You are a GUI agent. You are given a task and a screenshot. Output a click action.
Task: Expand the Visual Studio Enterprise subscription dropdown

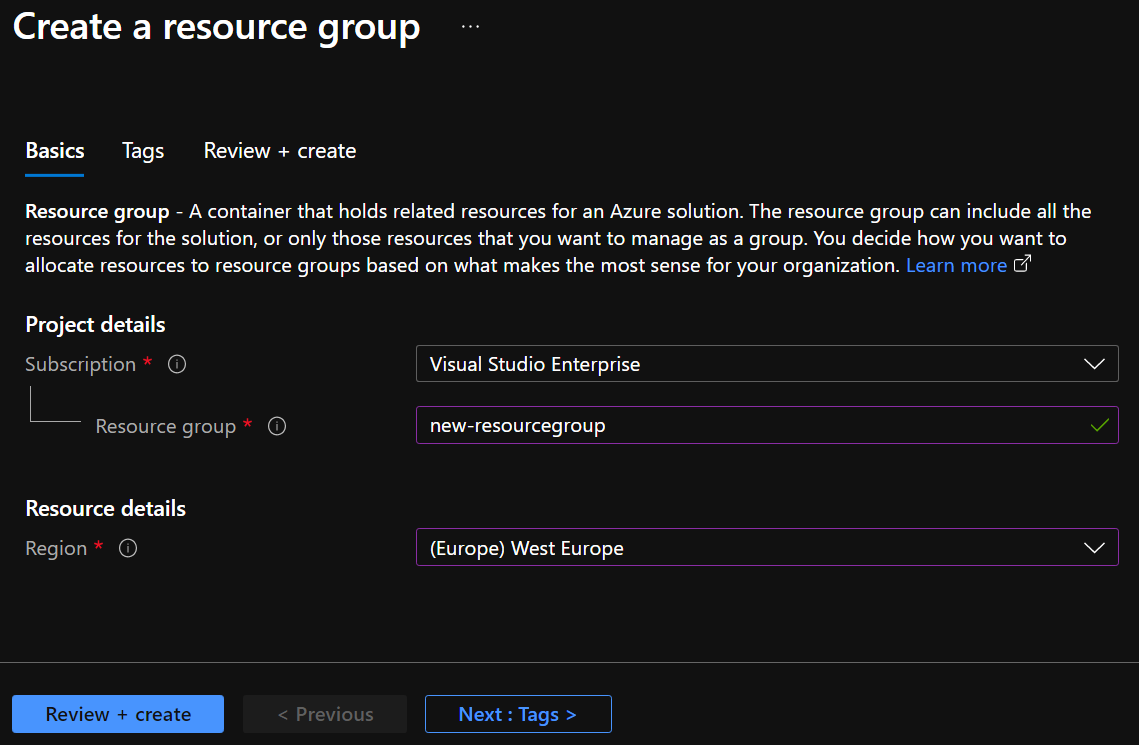[x=766, y=364]
